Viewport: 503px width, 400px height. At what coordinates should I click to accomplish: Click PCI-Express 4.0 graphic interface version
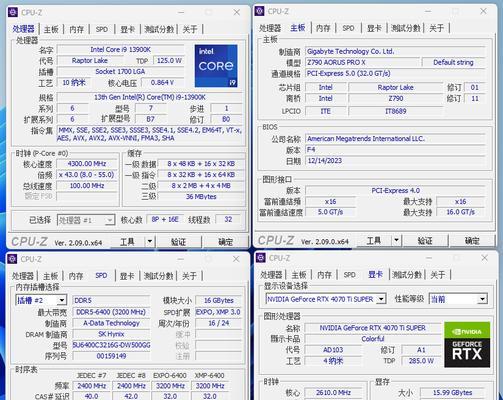pos(395,191)
